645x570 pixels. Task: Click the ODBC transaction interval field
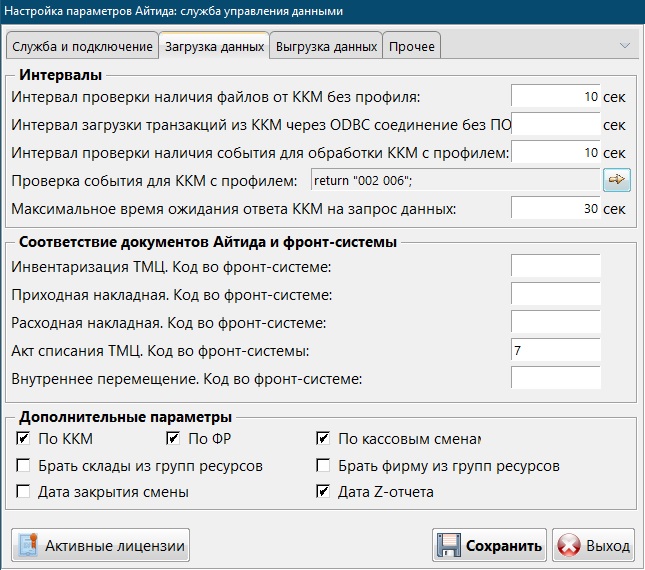(556, 124)
